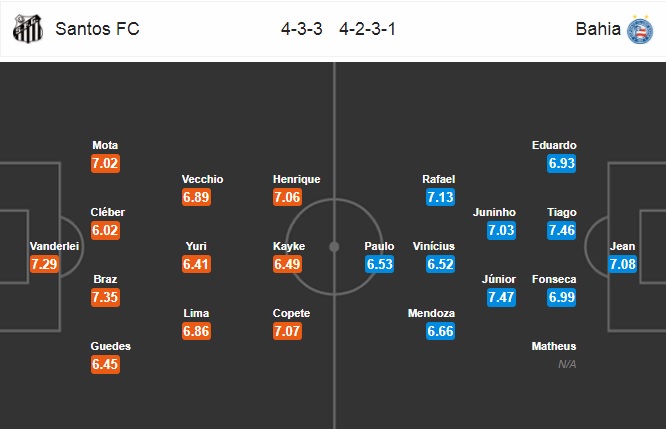Image resolution: width=666 pixels, height=429 pixels.
Task: Open player Vecchio's name
Action: coord(203,179)
